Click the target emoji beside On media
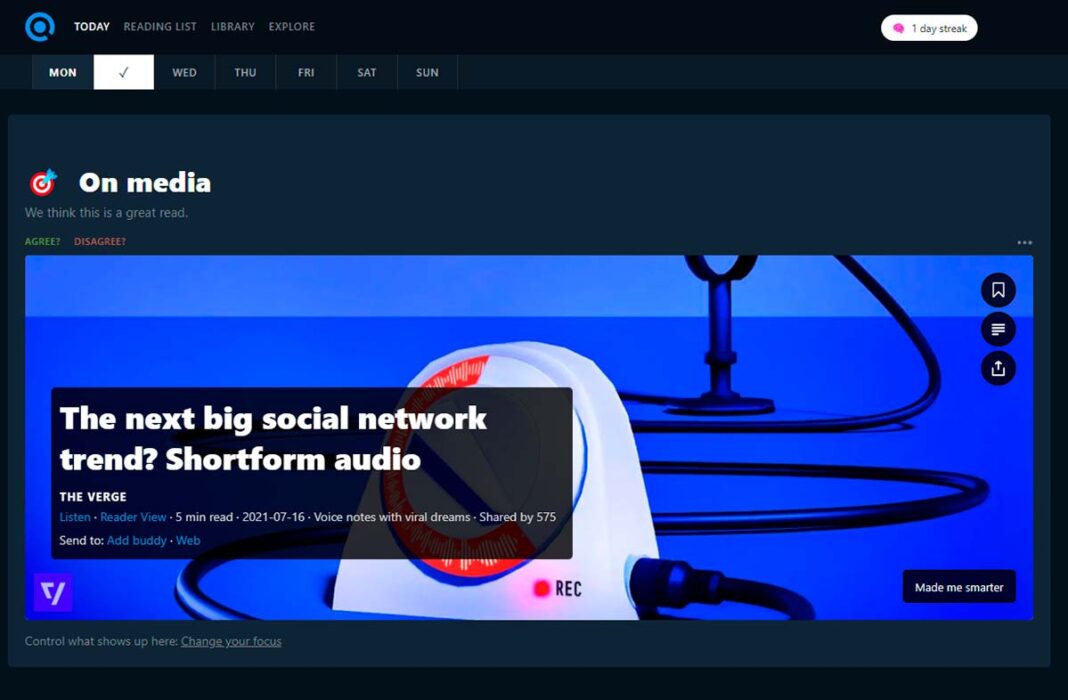Image resolution: width=1068 pixels, height=700 pixels. click(x=43, y=182)
